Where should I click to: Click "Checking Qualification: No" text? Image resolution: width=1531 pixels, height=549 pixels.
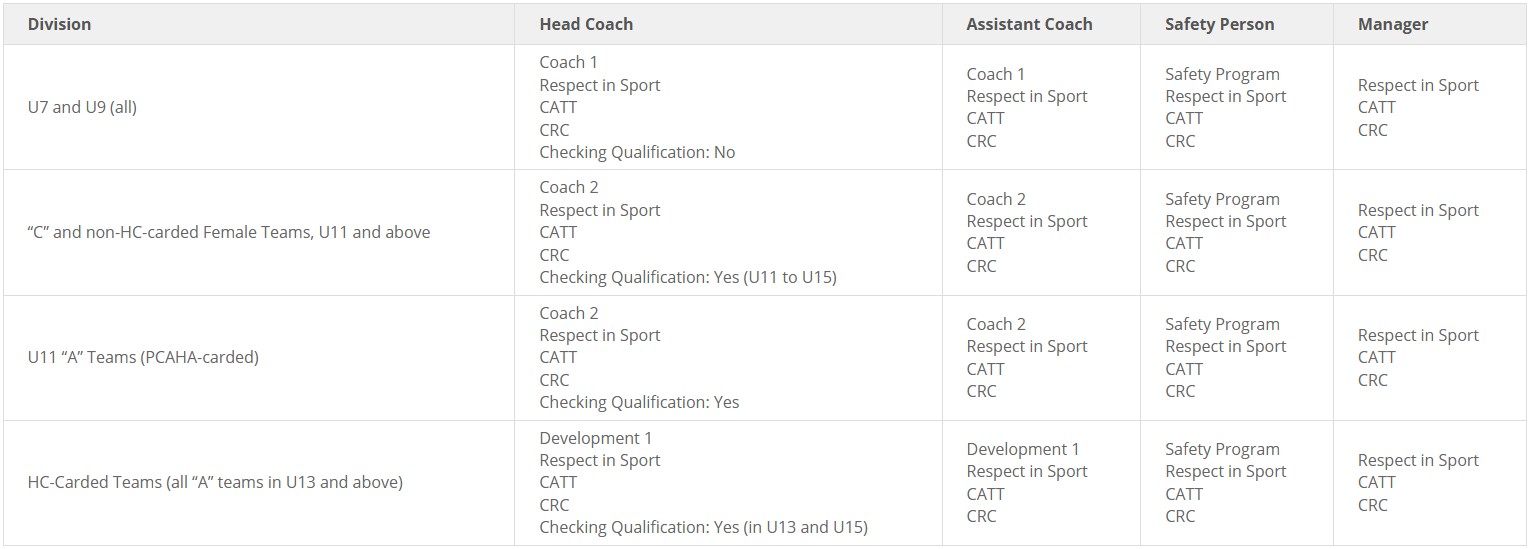tap(637, 152)
